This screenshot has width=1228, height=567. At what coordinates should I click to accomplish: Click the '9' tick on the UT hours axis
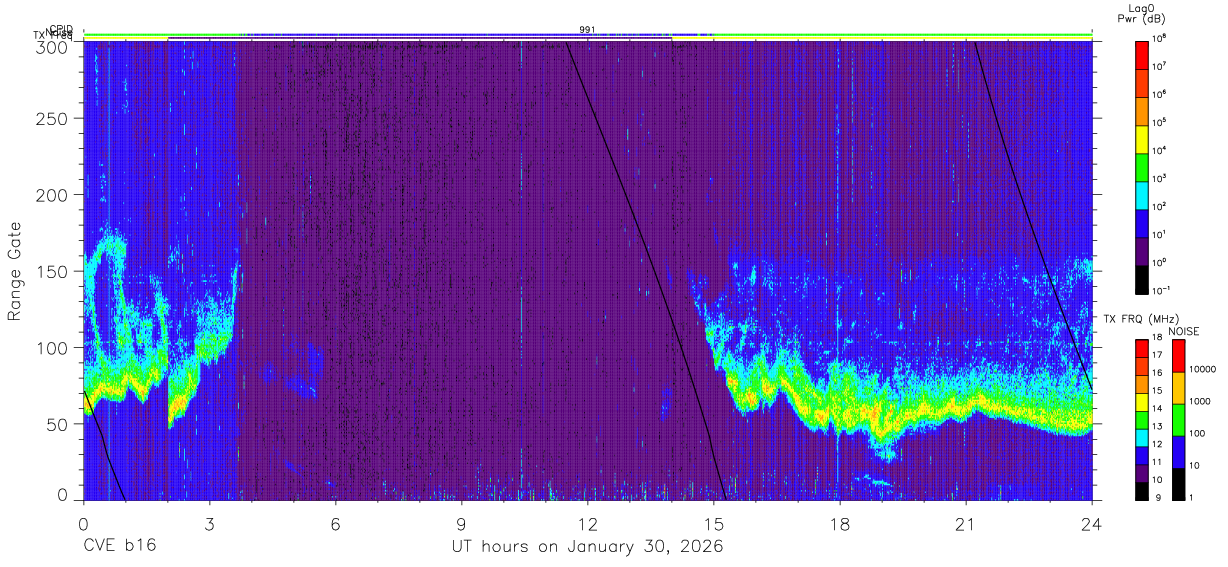[461, 524]
